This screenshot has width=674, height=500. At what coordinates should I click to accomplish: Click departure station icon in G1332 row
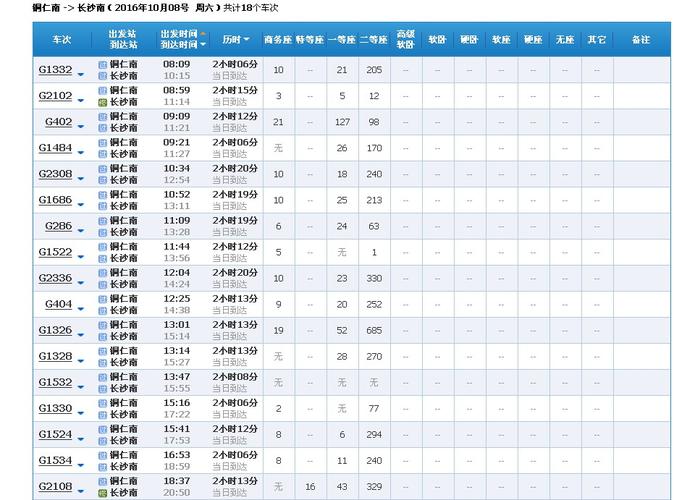coord(103,65)
